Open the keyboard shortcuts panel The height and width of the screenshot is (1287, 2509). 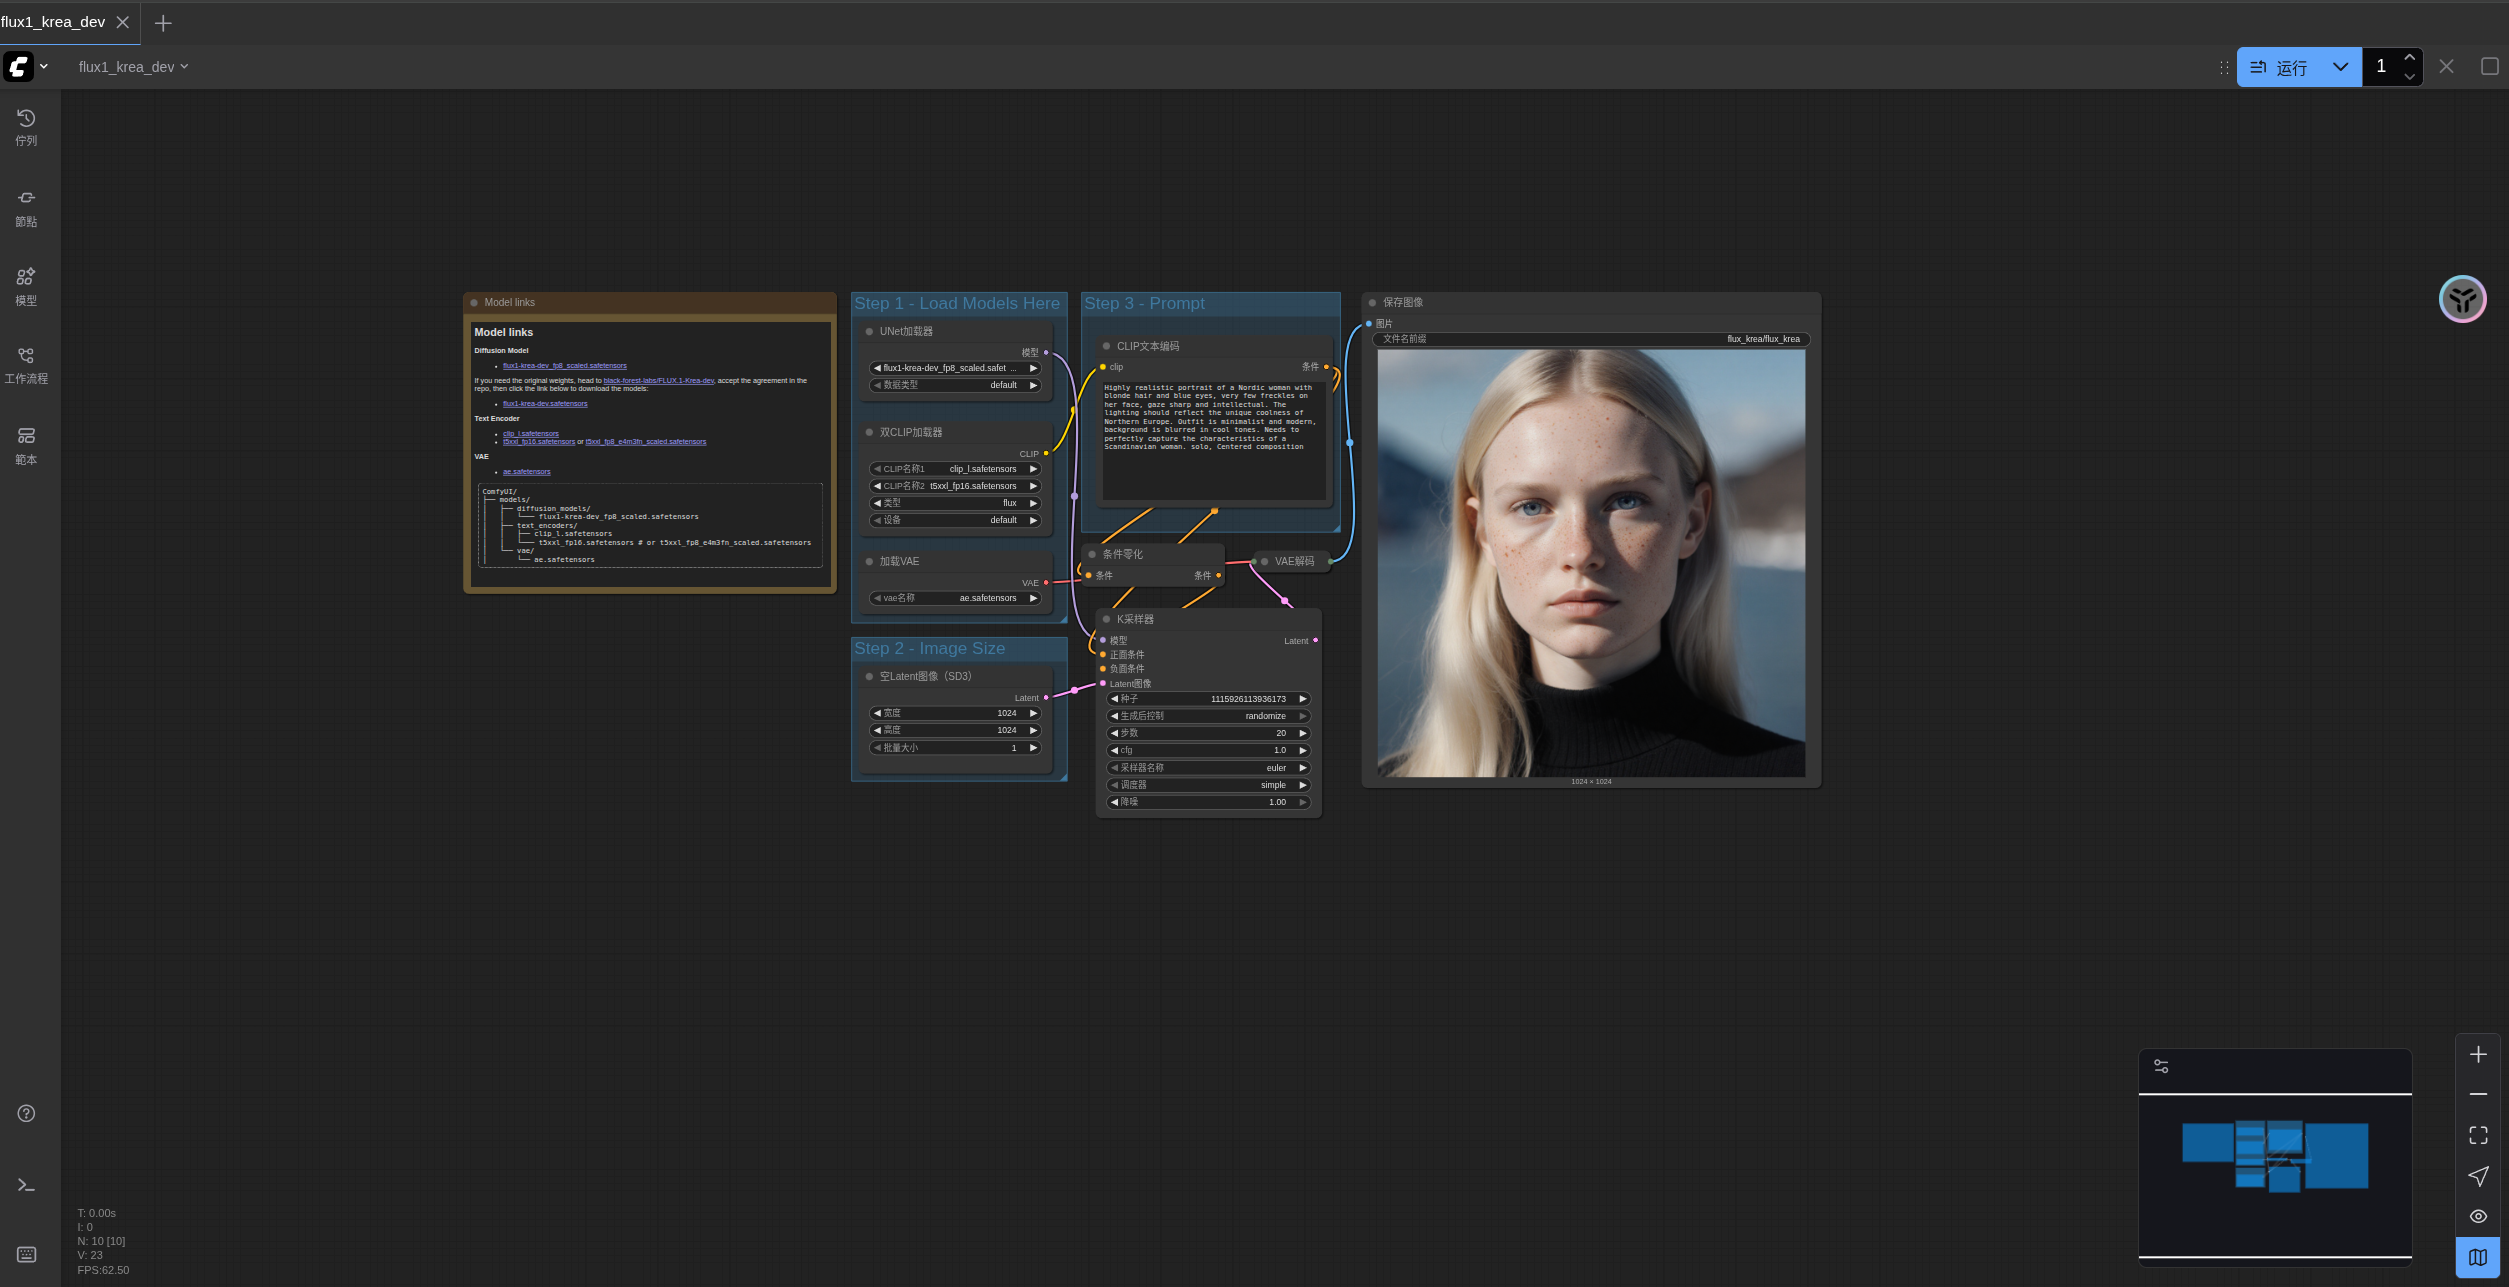coord(26,1254)
